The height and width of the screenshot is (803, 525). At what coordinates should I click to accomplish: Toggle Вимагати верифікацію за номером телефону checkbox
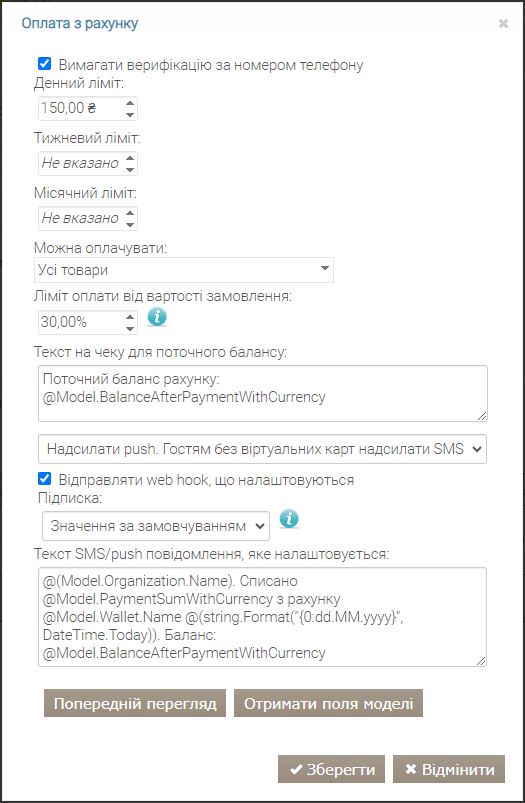pyautogui.click(x=45, y=64)
